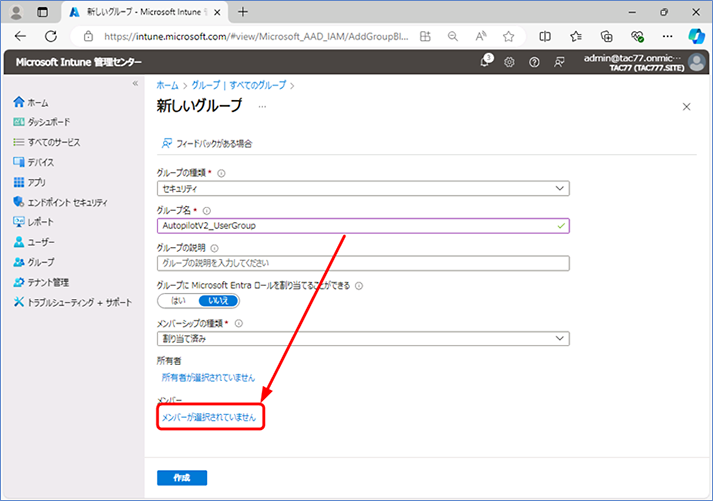The width and height of the screenshot is (713, 501).
Task: Open favorites list icon
Action: click(576, 36)
